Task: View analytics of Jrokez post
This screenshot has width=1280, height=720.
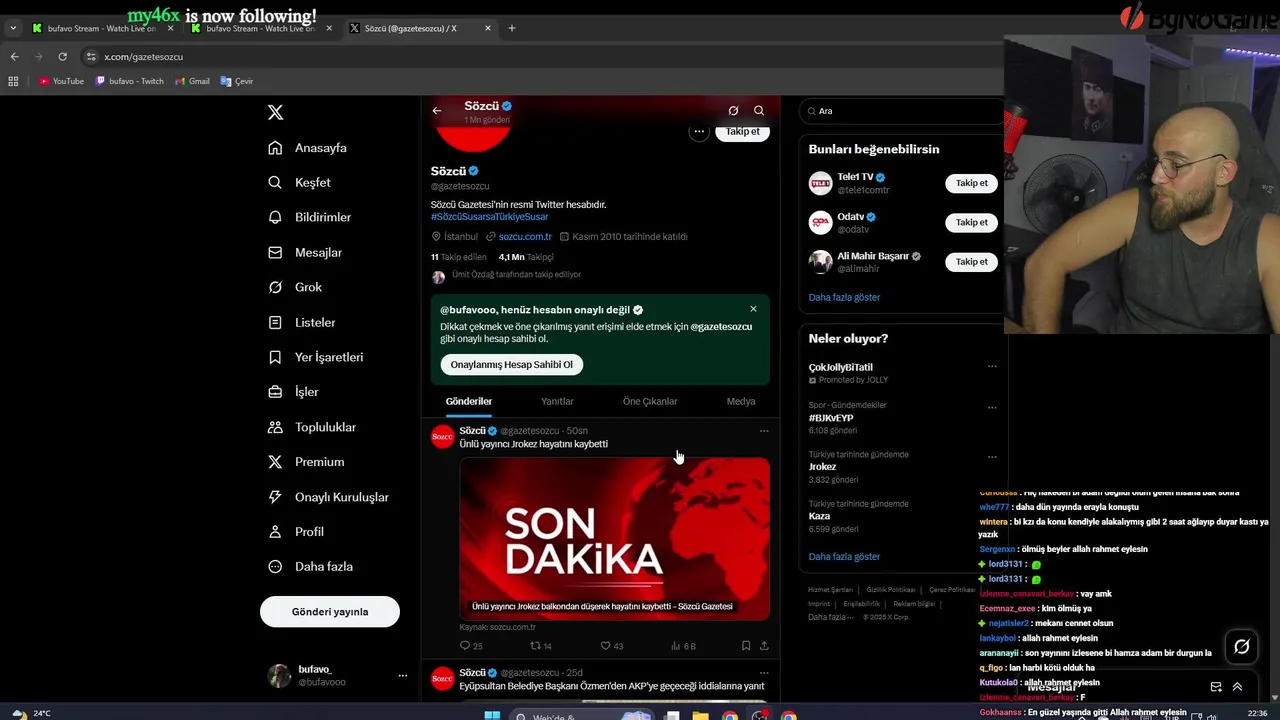Action: [x=683, y=646]
